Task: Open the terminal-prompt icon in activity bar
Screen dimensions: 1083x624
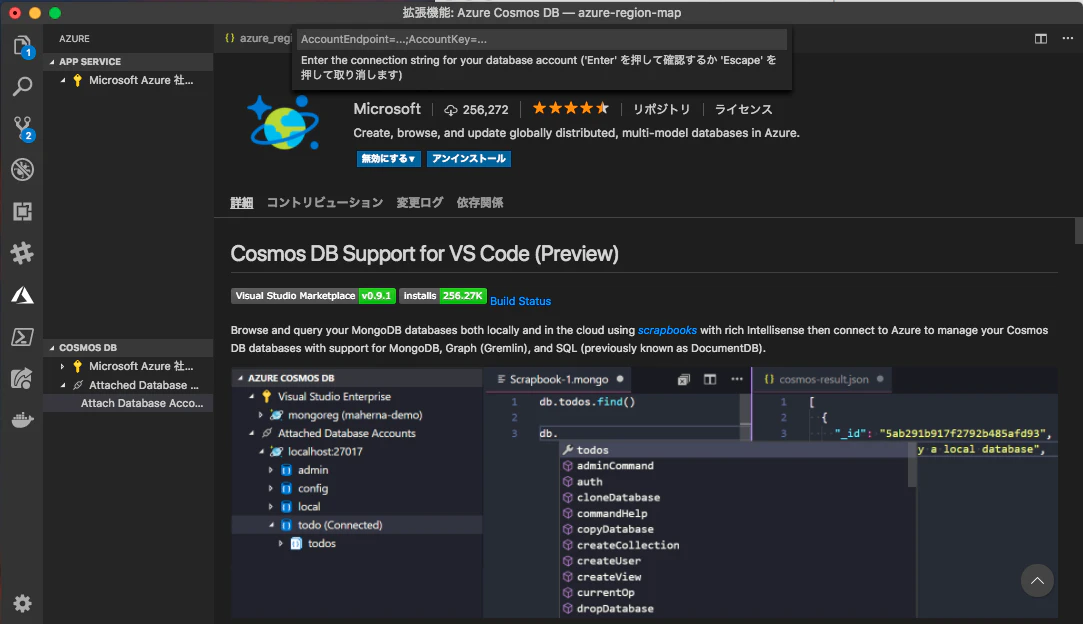Action: click(x=22, y=337)
